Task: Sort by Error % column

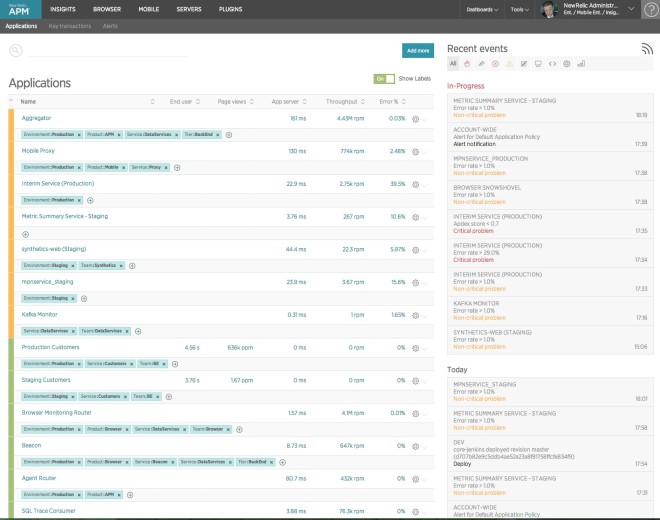Action: [x=392, y=102]
